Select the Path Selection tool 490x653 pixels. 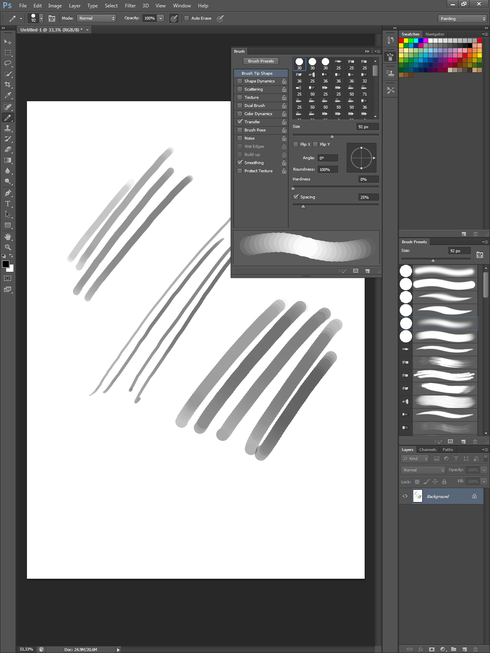(x=7, y=214)
